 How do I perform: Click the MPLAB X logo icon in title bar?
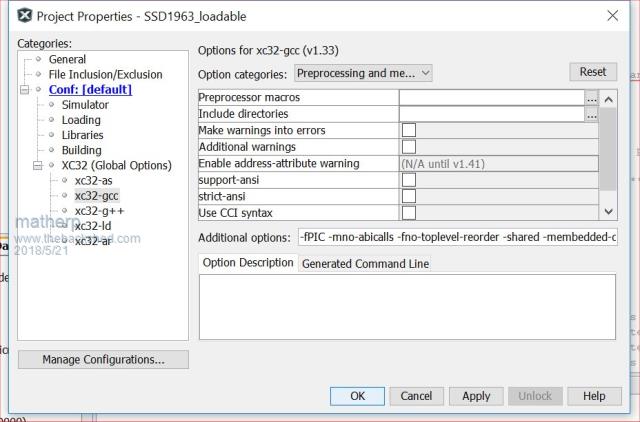(x=24, y=16)
